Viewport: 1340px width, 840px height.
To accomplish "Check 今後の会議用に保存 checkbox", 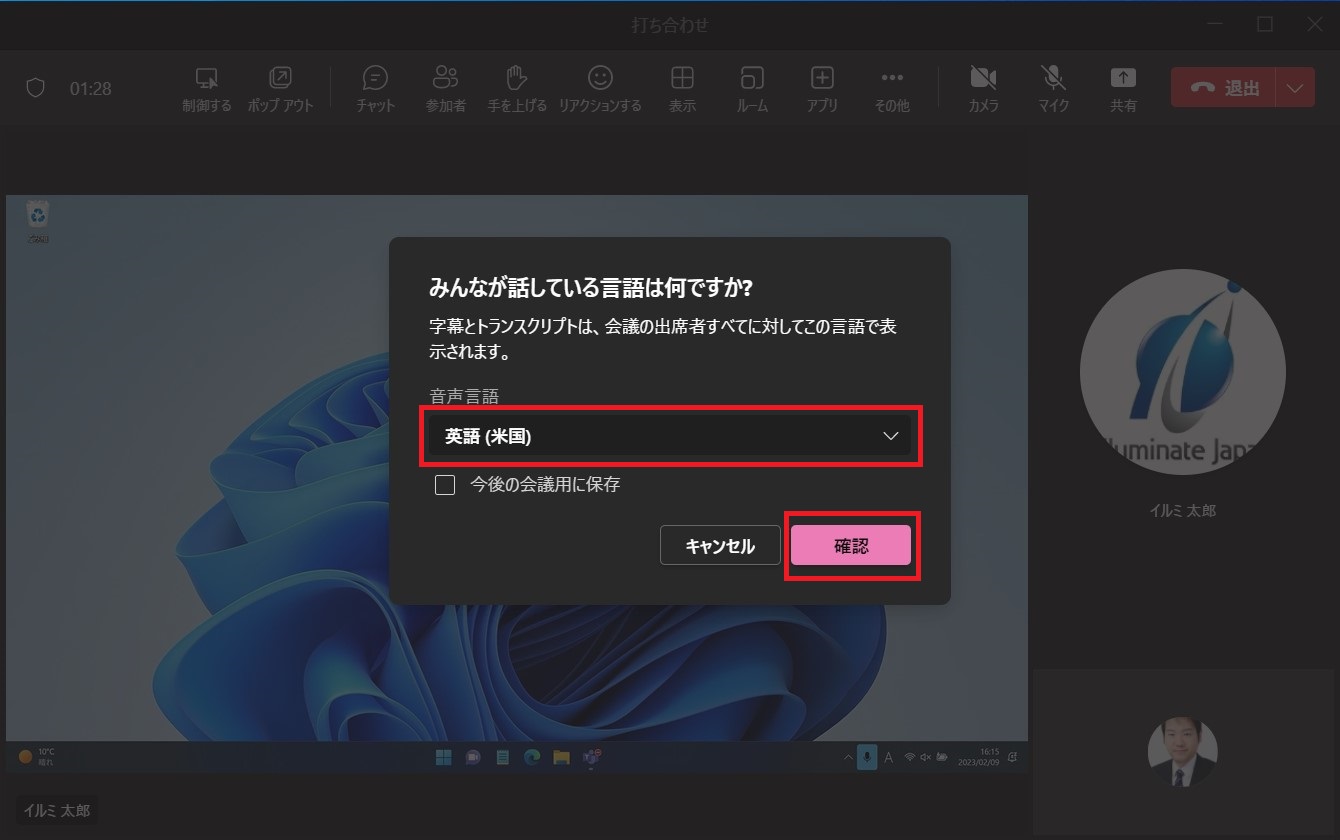I will [x=445, y=485].
